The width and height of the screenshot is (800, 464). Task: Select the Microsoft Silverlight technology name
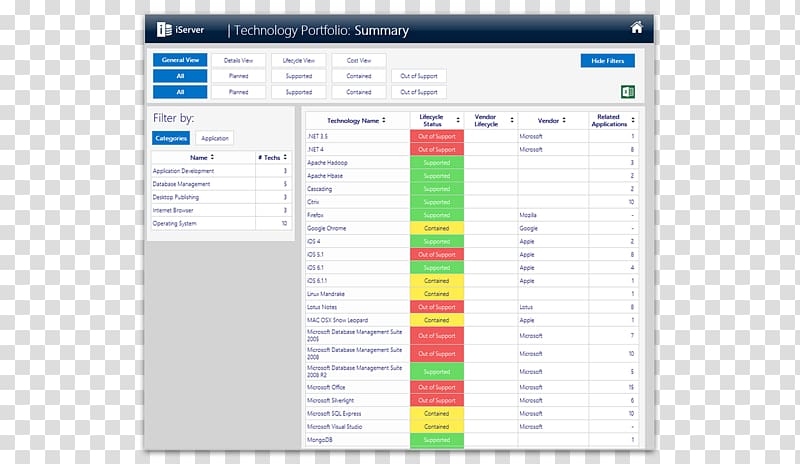point(330,401)
